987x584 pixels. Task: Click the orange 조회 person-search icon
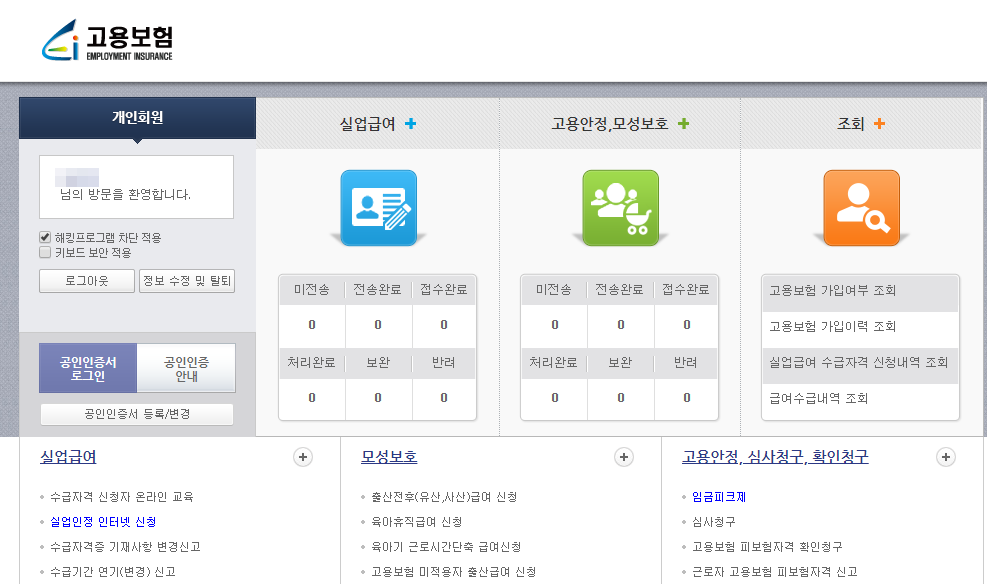tap(860, 208)
